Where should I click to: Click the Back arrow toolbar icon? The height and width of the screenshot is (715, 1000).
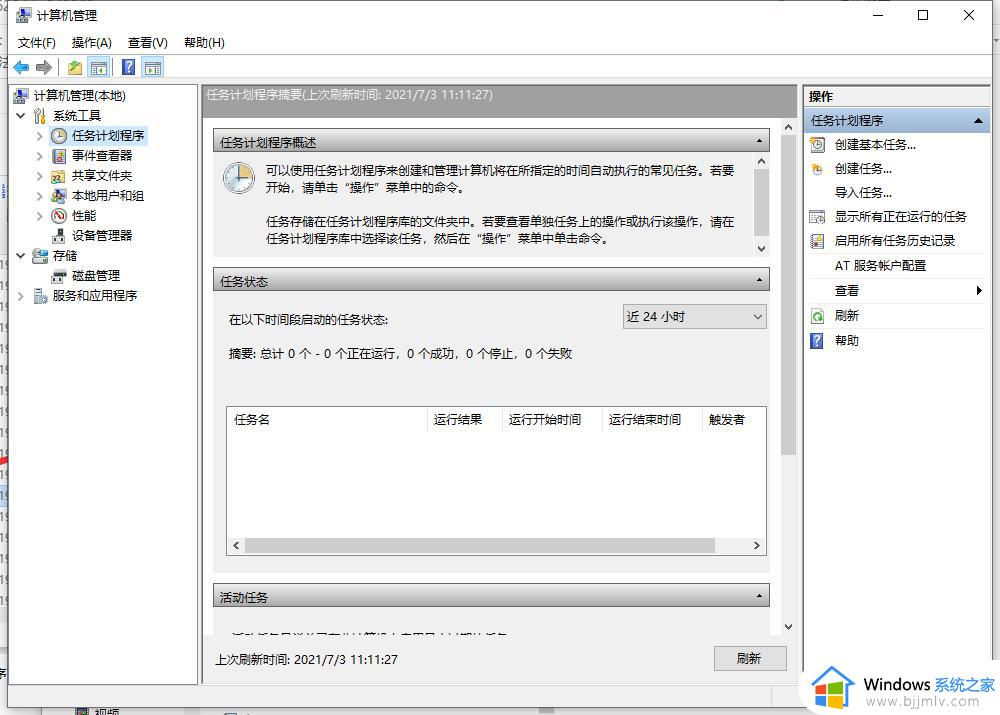pos(21,67)
